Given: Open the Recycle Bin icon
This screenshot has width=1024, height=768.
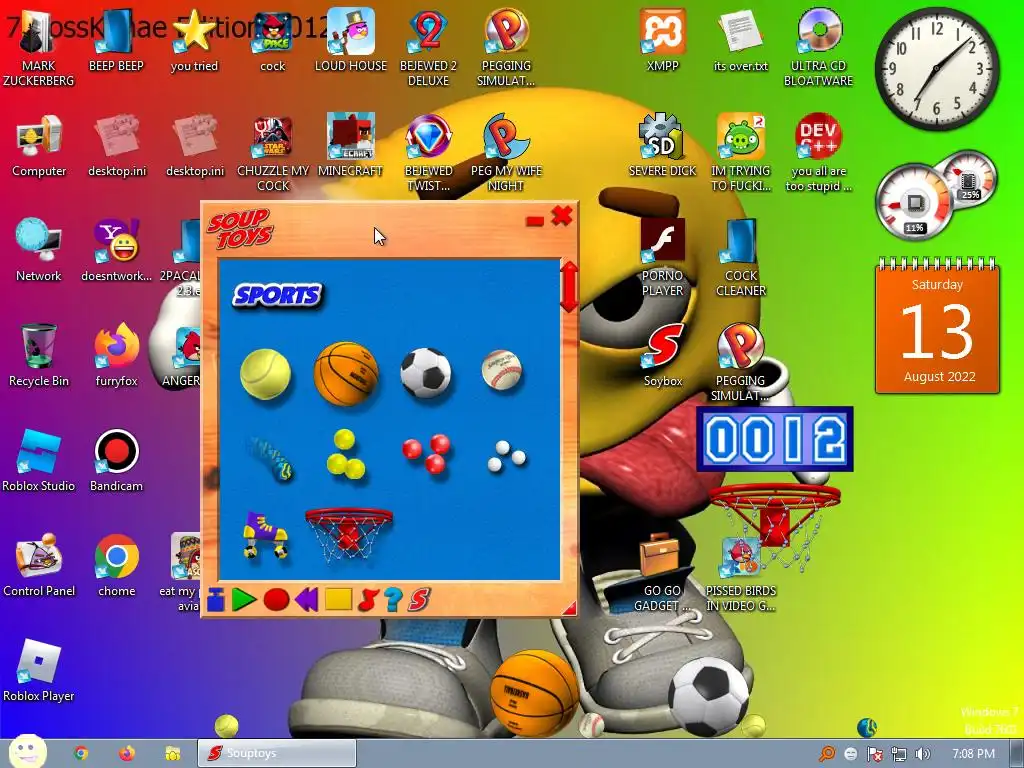Looking at the screenshot, I should point(39,356).
